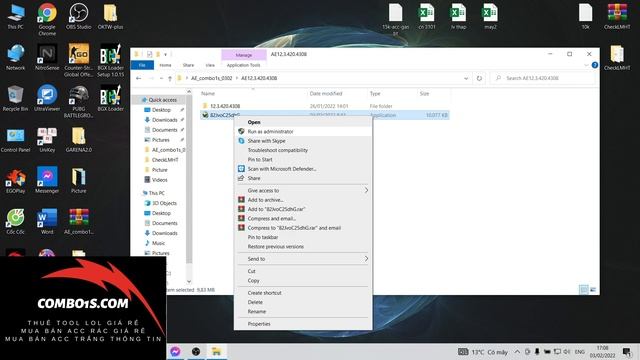Open the View ribbon tab
The height and width of the screenshot is (360, 640).
click(210, 65)
